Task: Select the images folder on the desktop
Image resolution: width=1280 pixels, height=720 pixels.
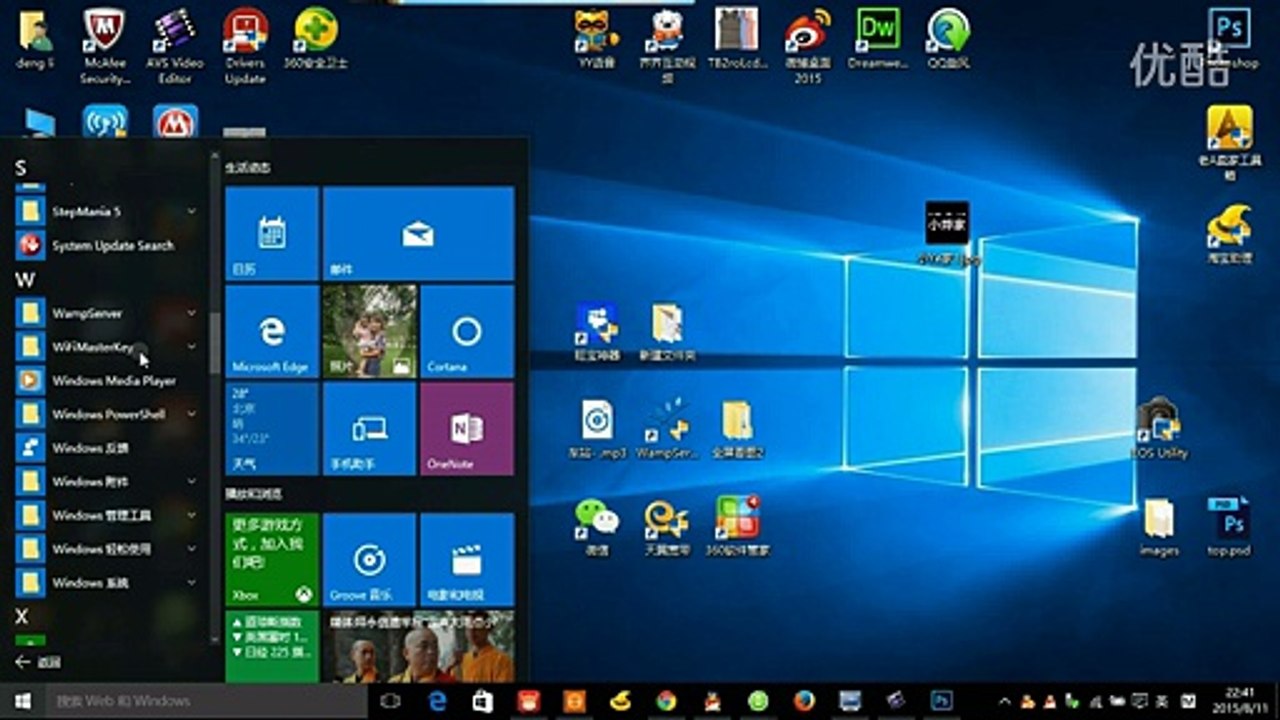Action: click(x=1158, y=526)
